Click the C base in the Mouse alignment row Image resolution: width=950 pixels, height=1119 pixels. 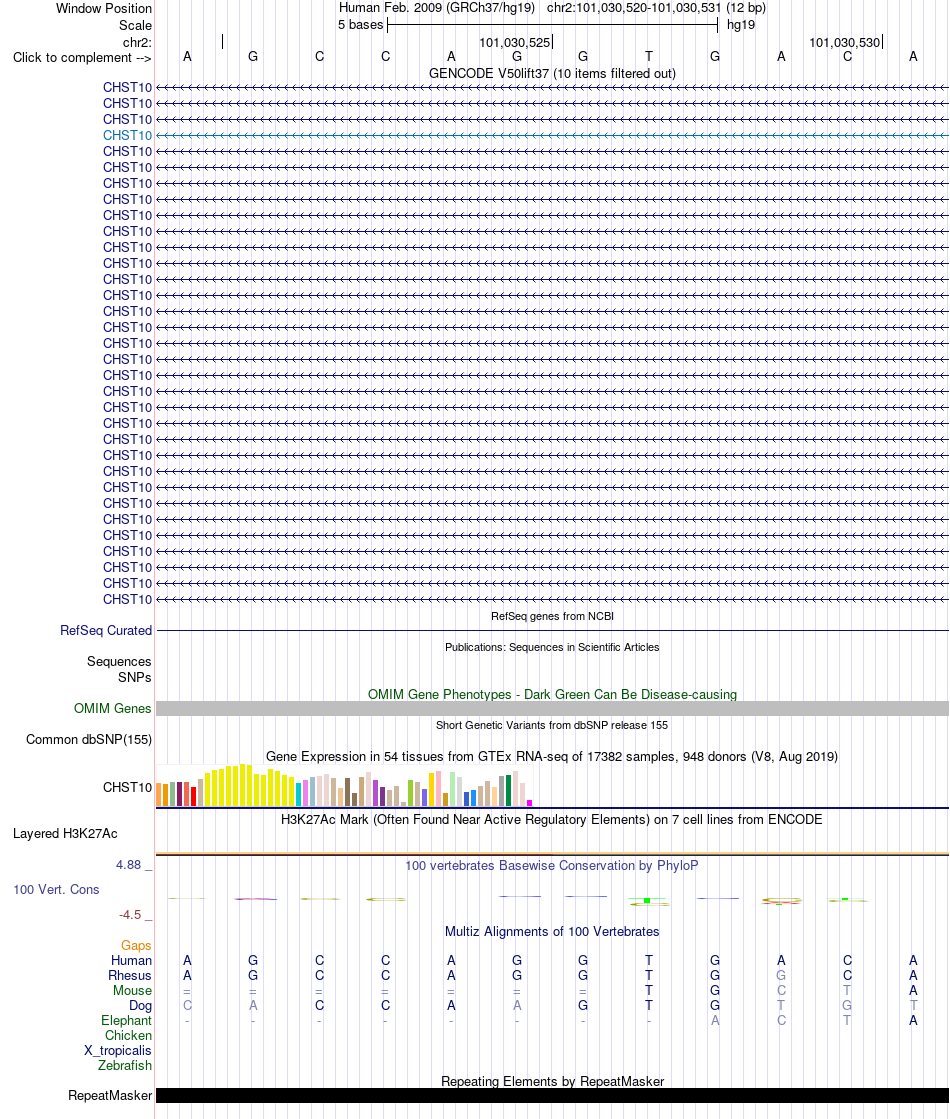(x=781, y=991)
